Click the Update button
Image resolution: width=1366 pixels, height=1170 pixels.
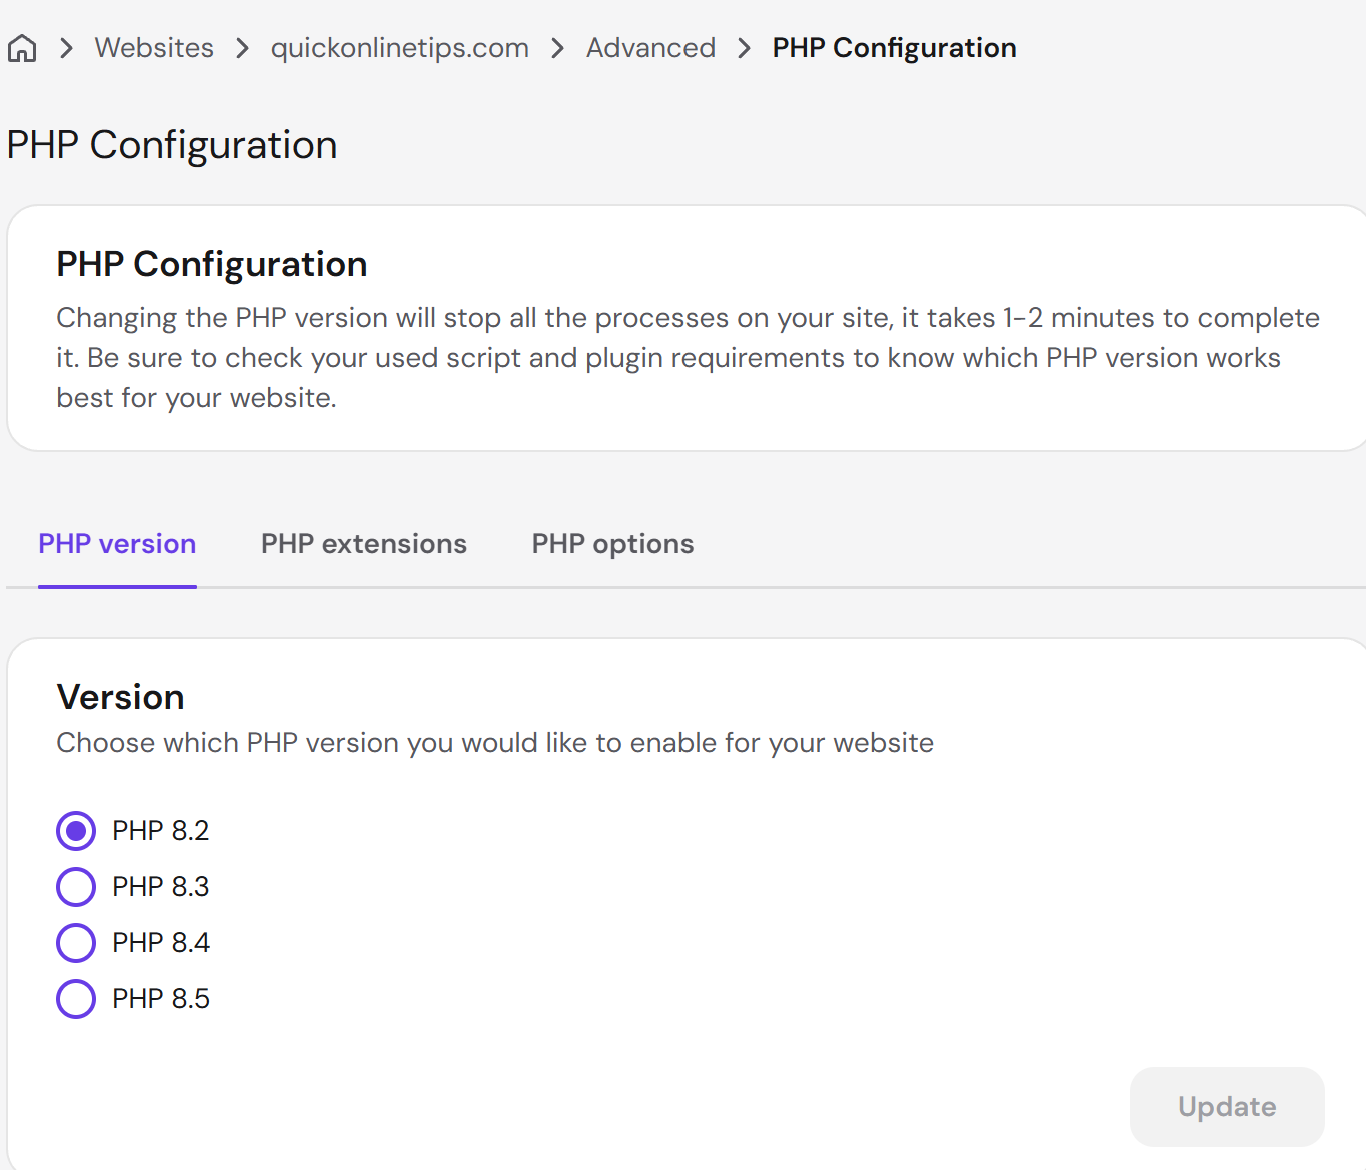pos(1227,1107)
